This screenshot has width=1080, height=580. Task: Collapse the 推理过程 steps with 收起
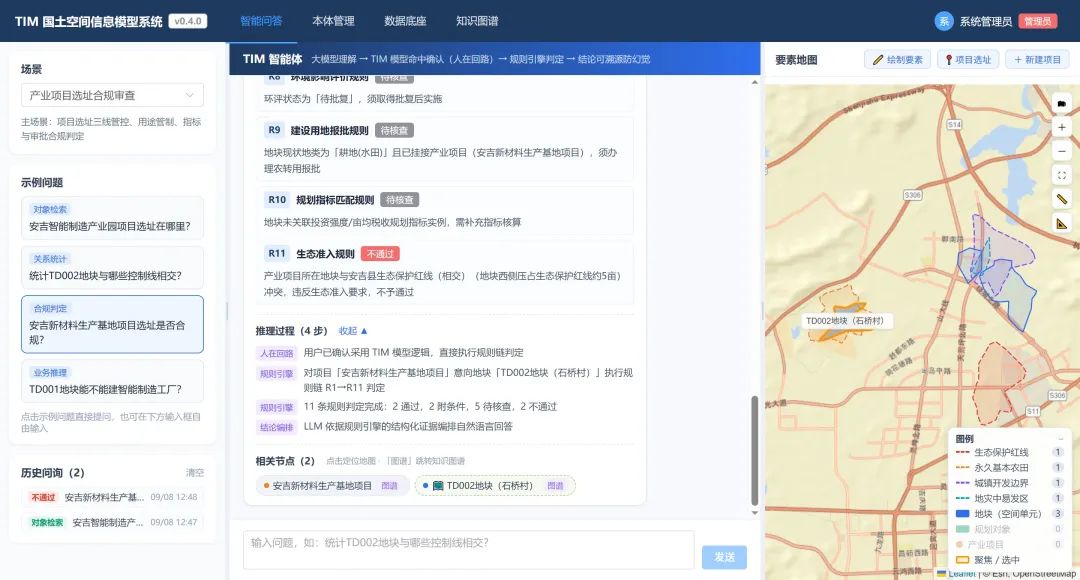(353, 331)
